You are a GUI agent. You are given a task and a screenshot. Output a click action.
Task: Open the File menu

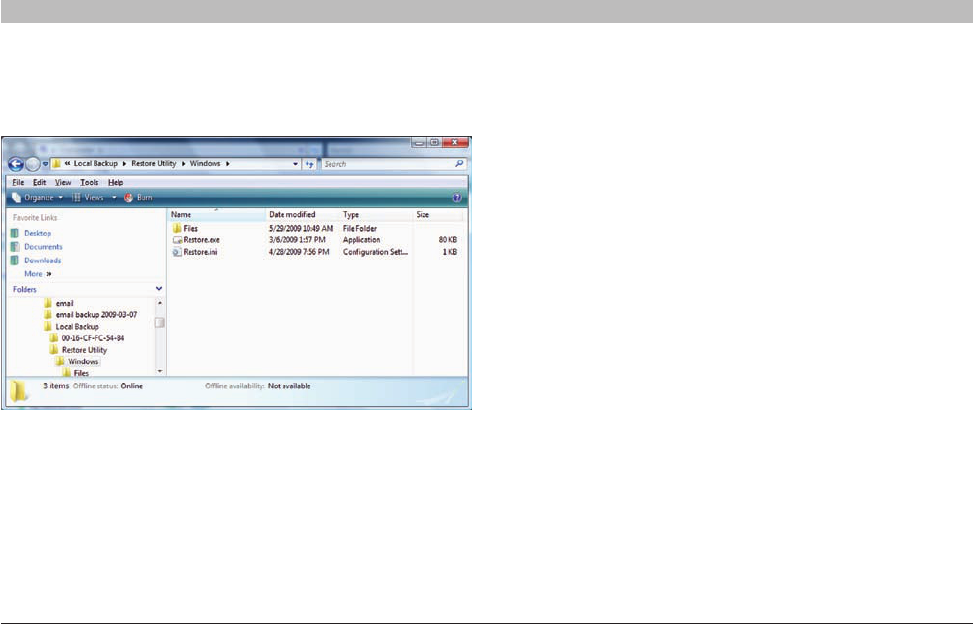(x=18, y=182)
